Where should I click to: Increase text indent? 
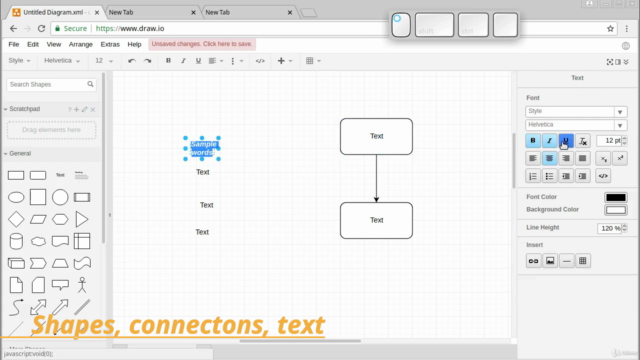tap(583, 176)
